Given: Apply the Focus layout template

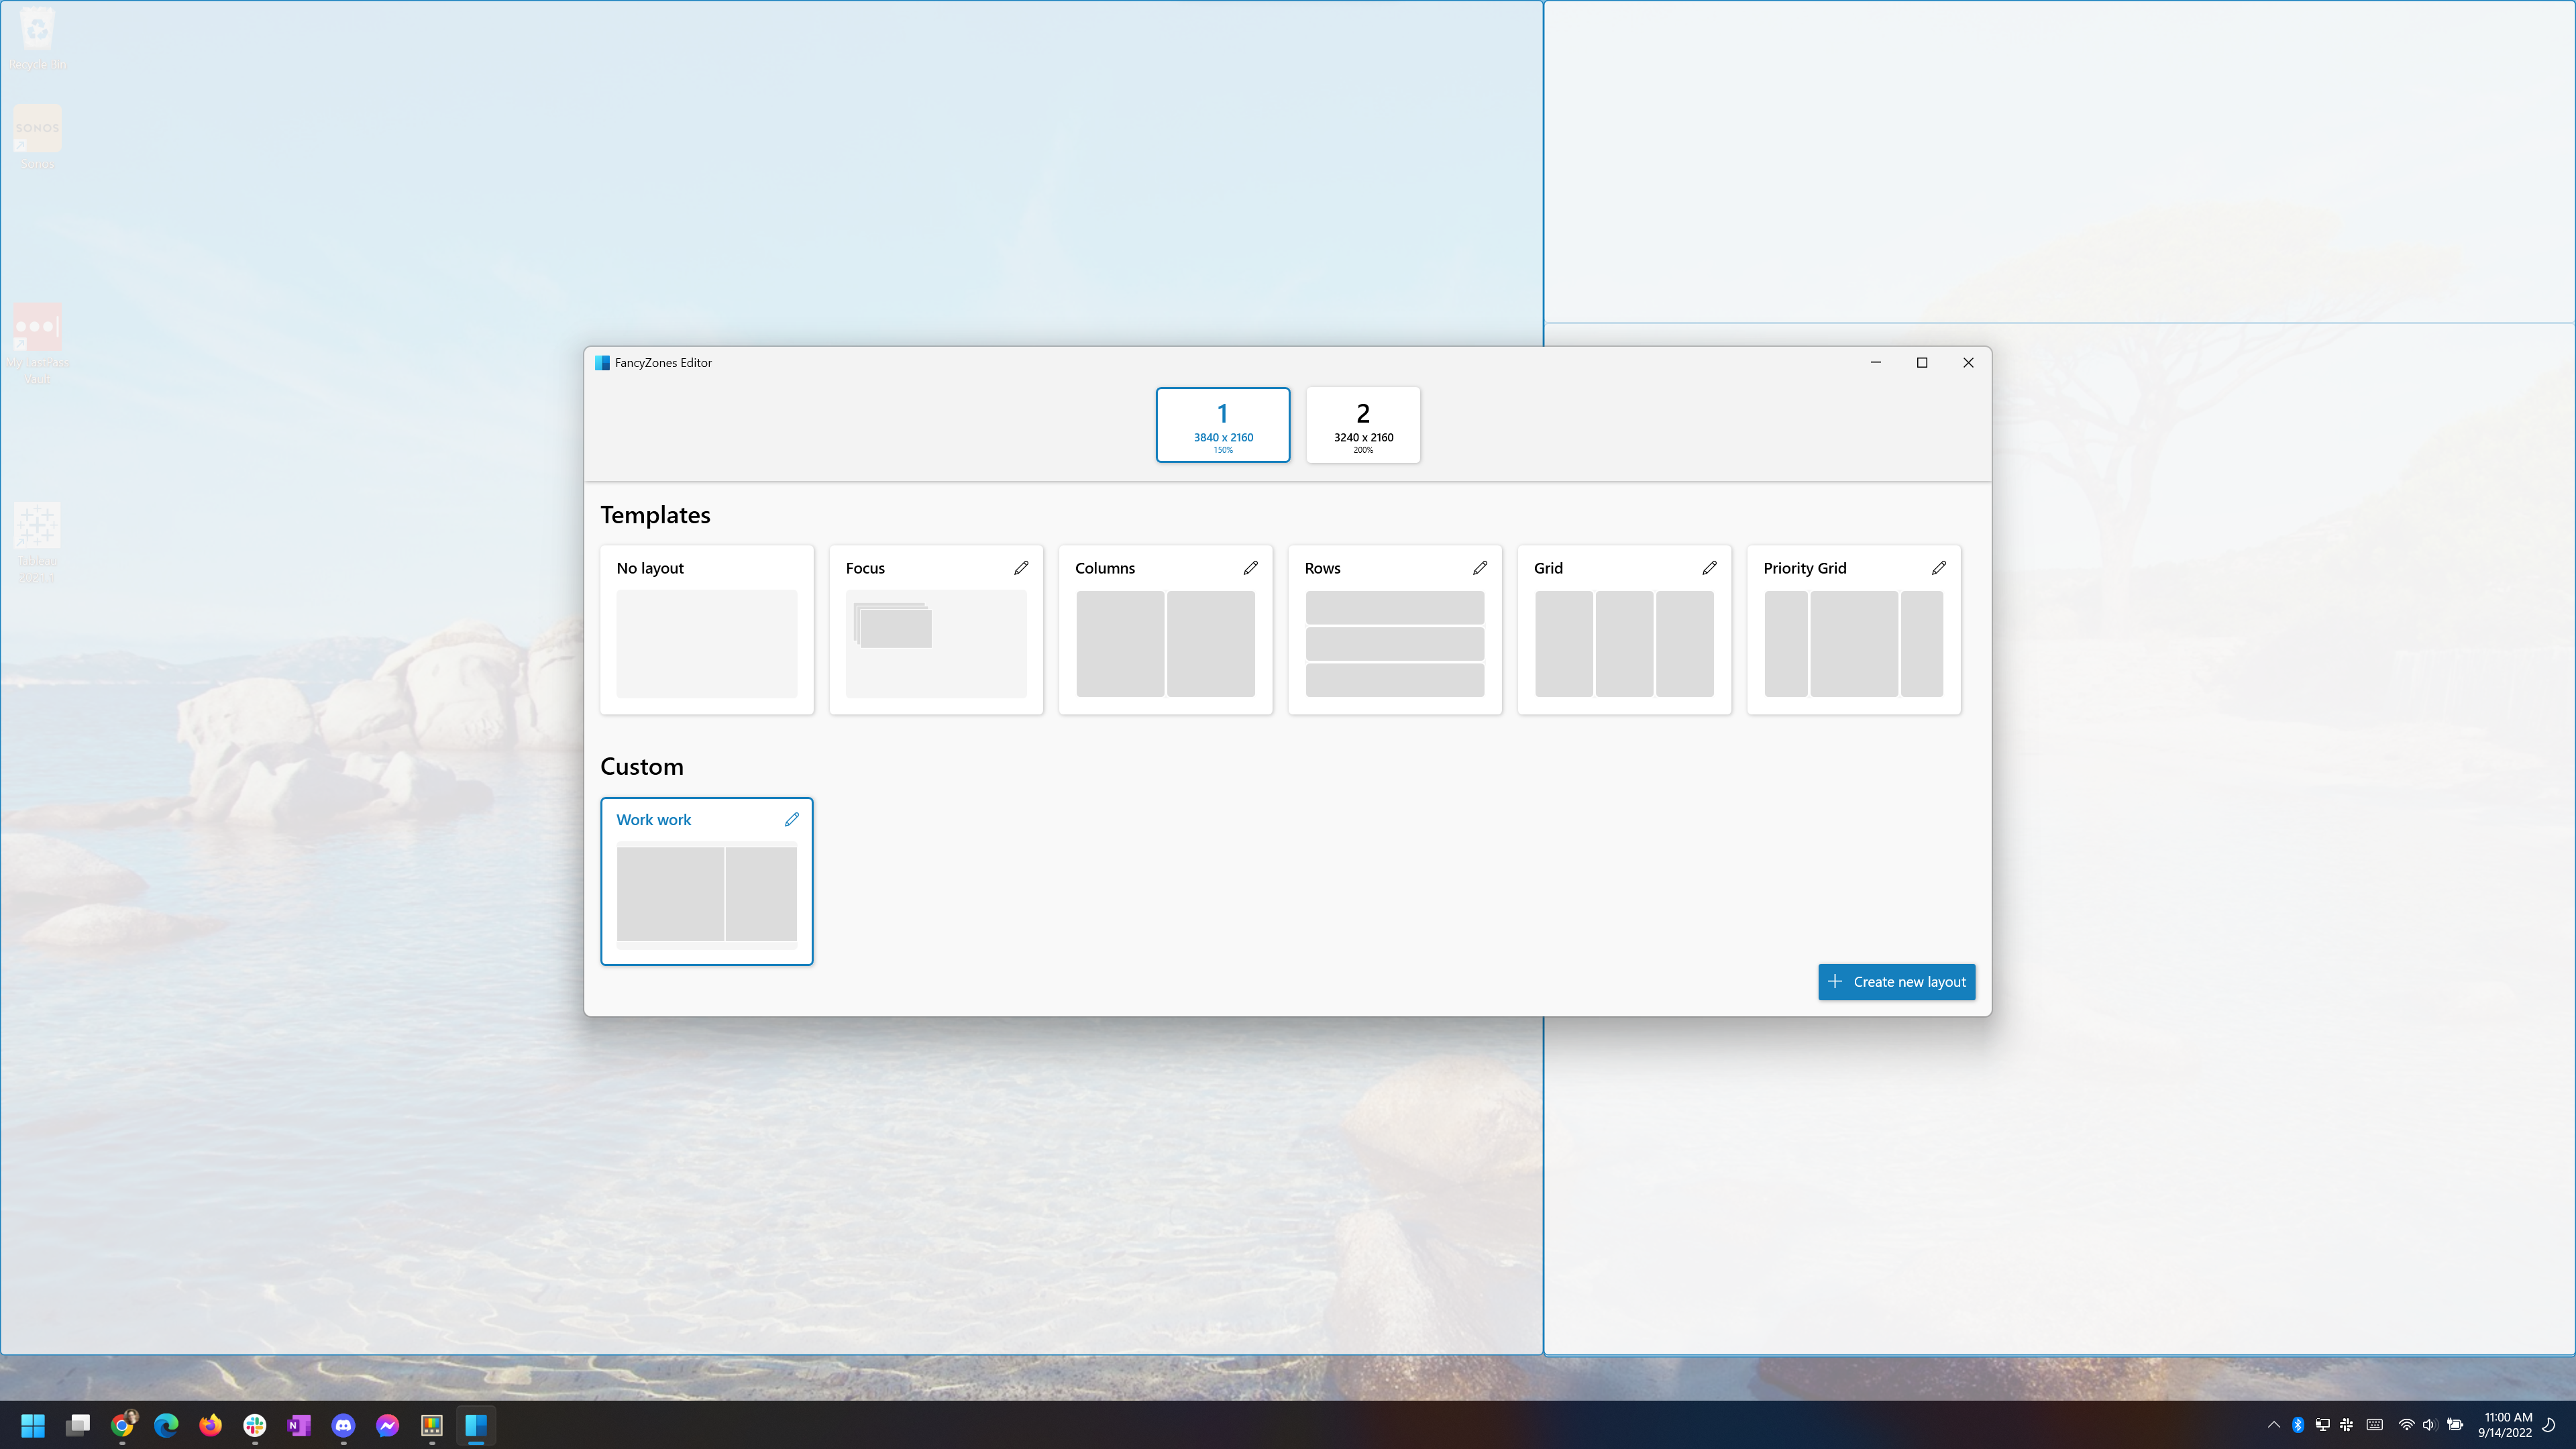Looking at the screenshot, I should pos(935,643).
